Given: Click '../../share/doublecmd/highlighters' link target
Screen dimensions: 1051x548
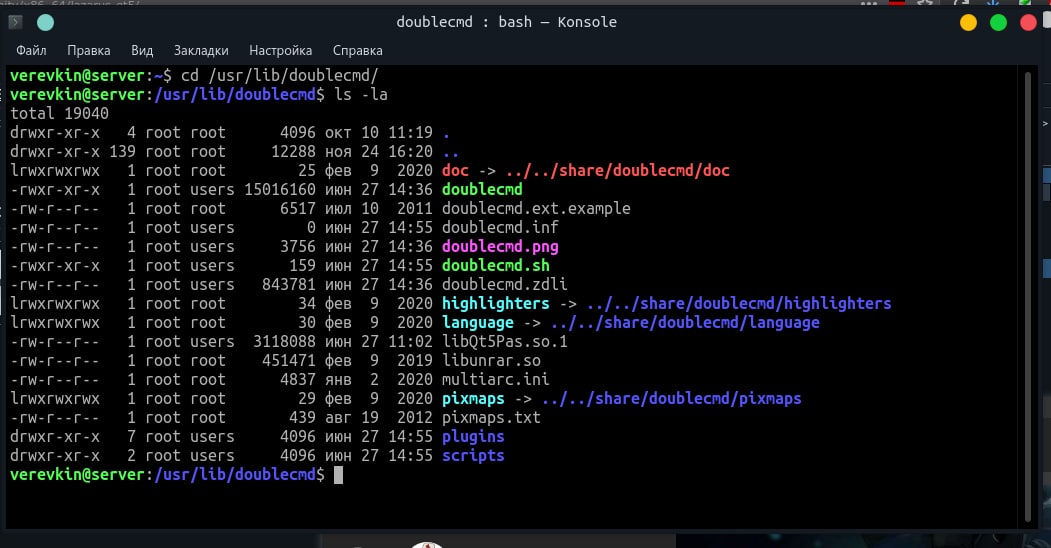Looking at the screenshot, I should (739, 303).
